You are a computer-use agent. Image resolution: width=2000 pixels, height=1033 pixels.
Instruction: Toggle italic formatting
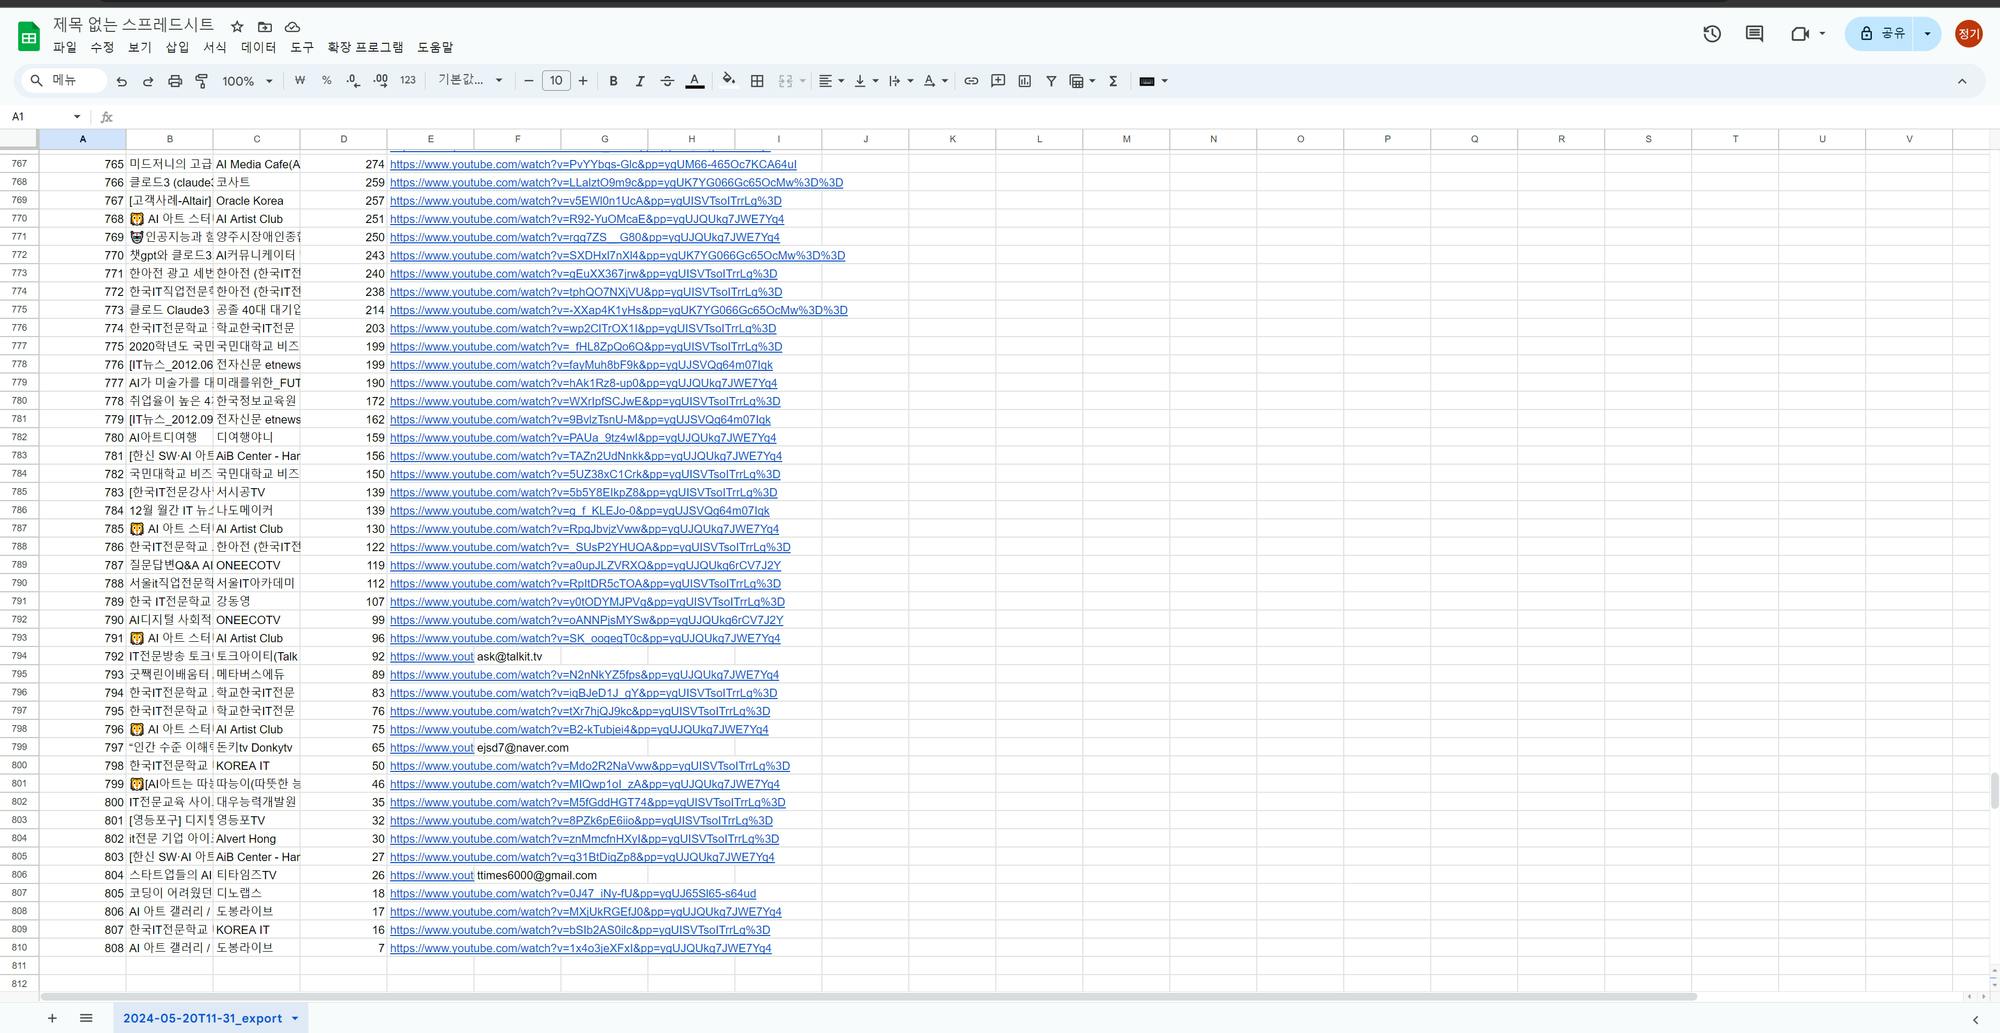(x=640, y=81)
